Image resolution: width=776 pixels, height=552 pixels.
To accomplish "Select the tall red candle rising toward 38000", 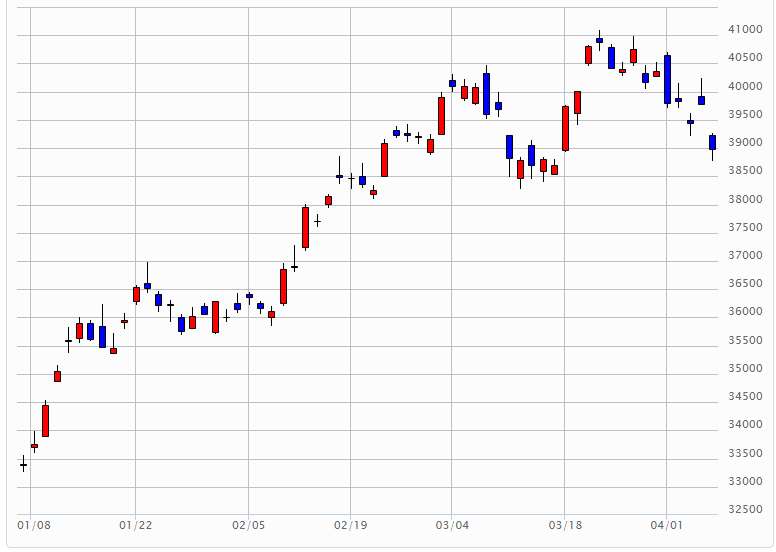I will (305, 227).
